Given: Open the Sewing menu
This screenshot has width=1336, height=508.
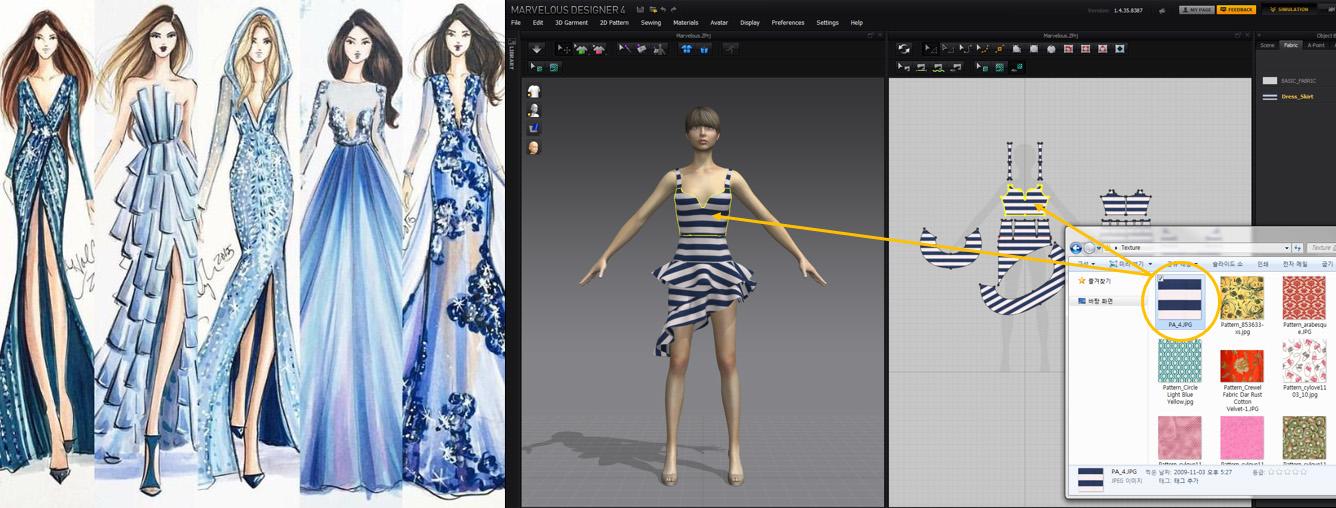Looking at the screenshot, I should point(651,22).
